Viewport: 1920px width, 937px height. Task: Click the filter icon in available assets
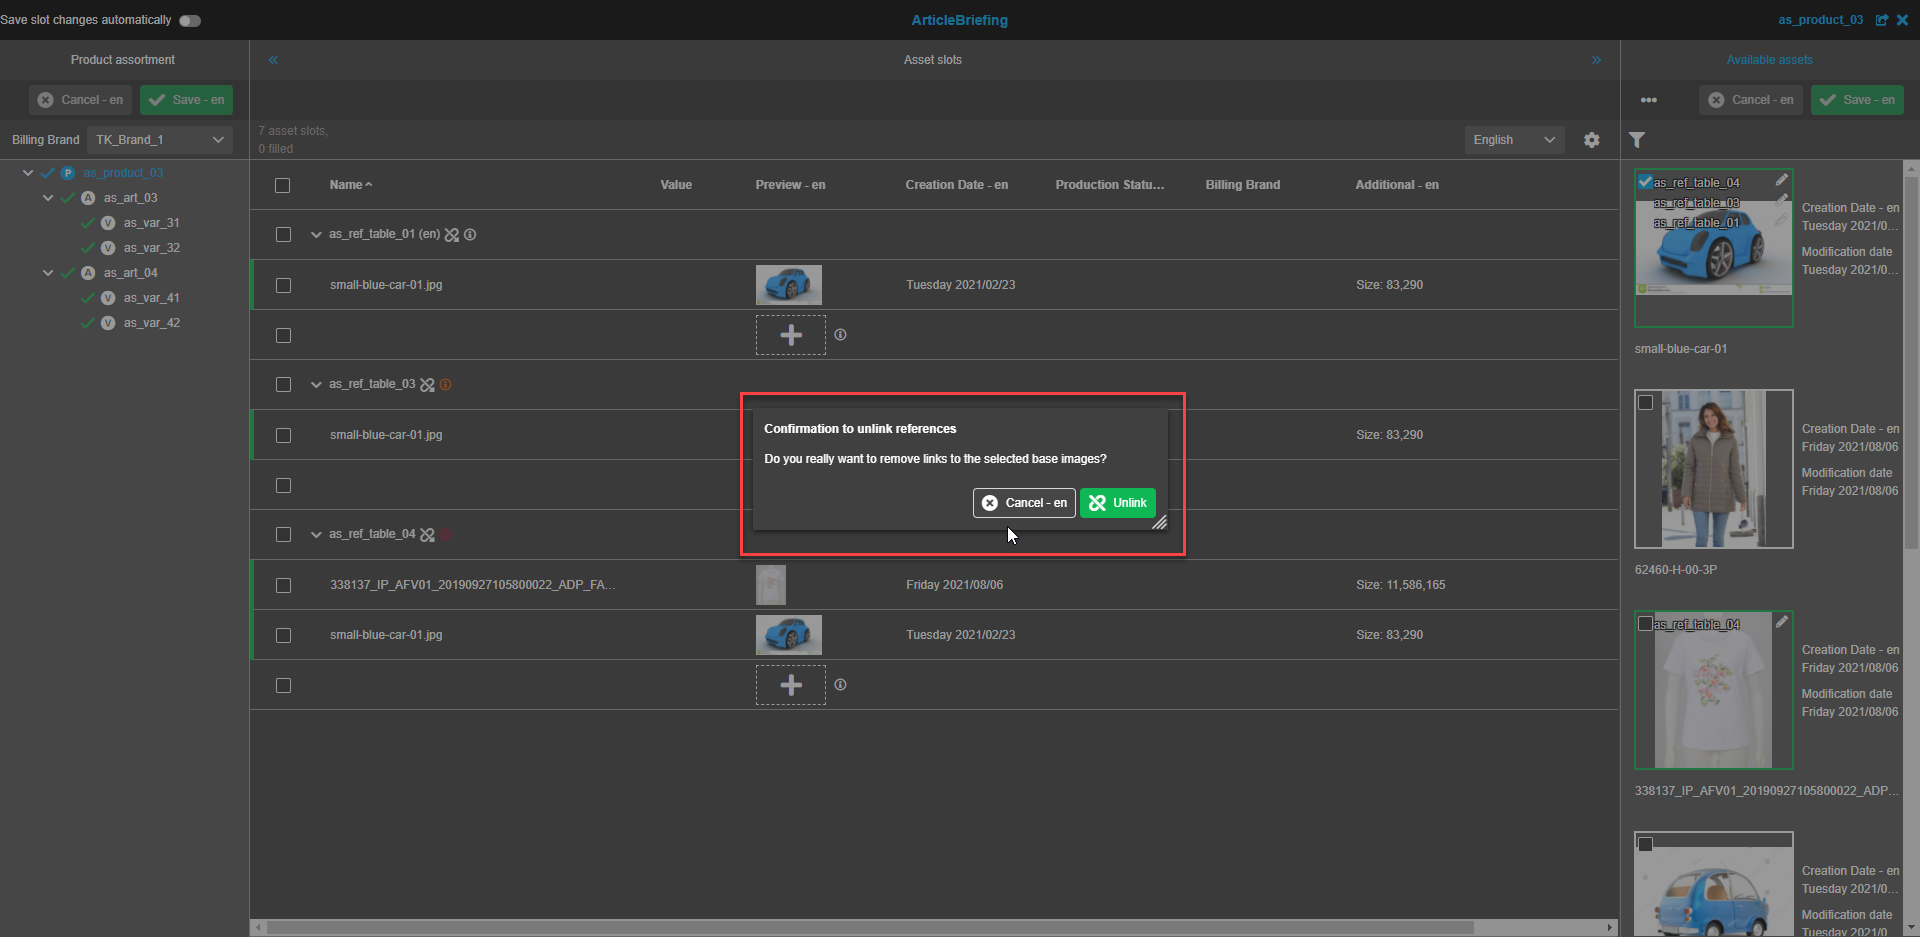tap(1637, 140)
